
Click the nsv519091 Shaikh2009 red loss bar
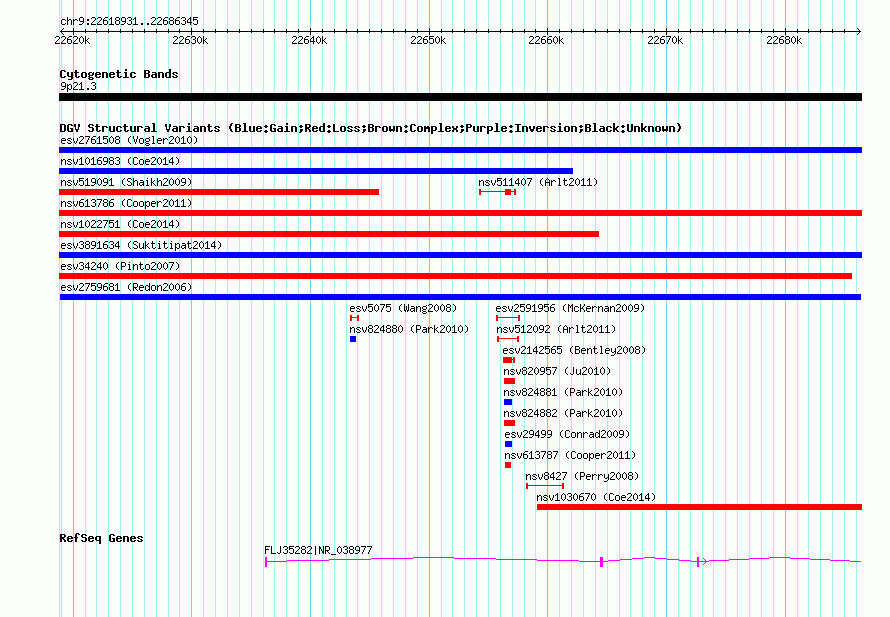coord(219,192)
